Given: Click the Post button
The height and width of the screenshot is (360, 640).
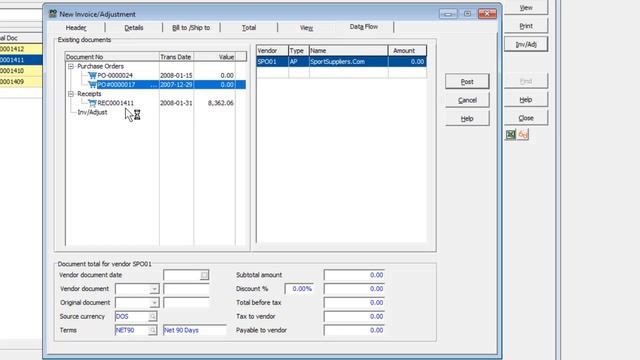Looking at the screenshot, I should point(467,81).
